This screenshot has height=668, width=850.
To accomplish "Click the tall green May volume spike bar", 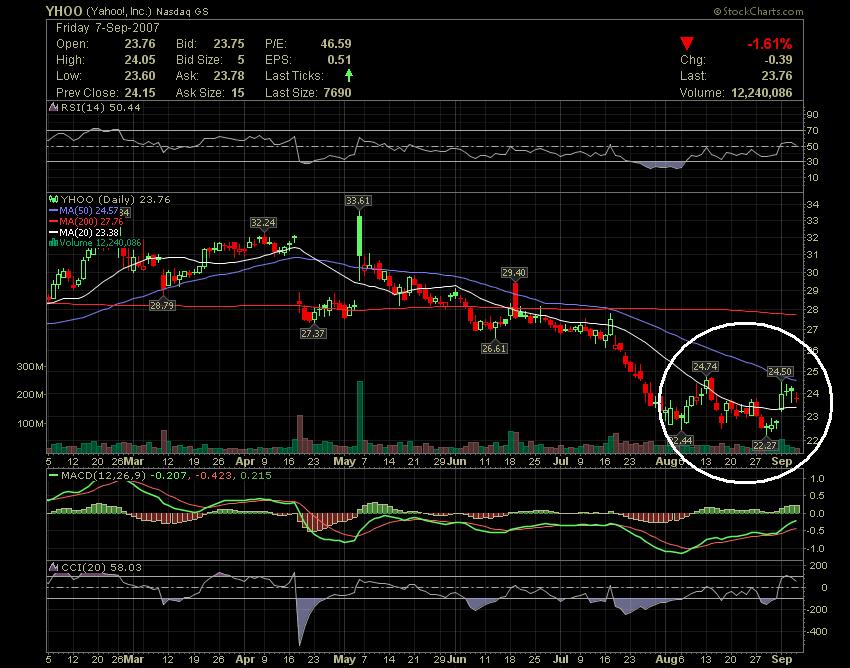I will (359, 416).
